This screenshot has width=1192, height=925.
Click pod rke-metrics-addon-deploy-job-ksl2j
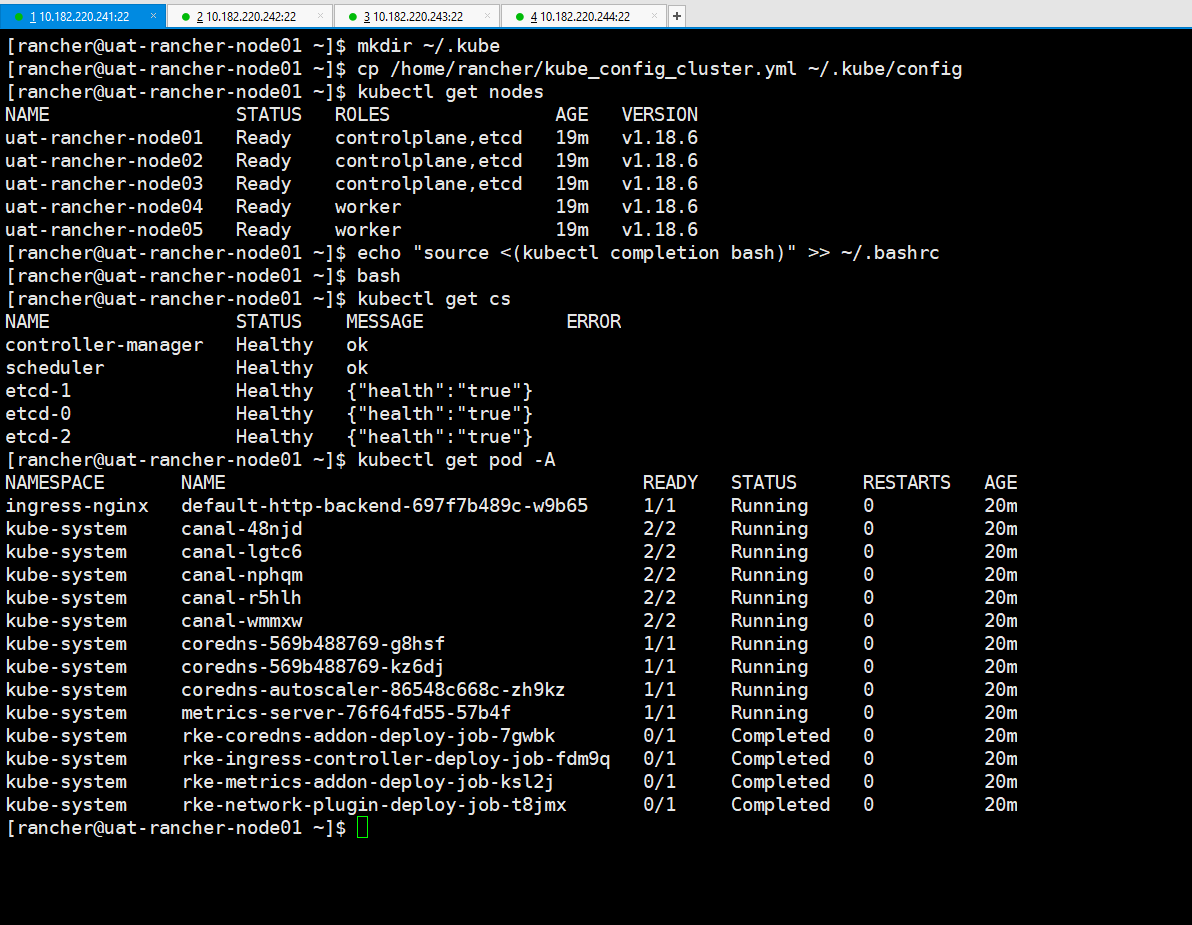tap(367, 782)
